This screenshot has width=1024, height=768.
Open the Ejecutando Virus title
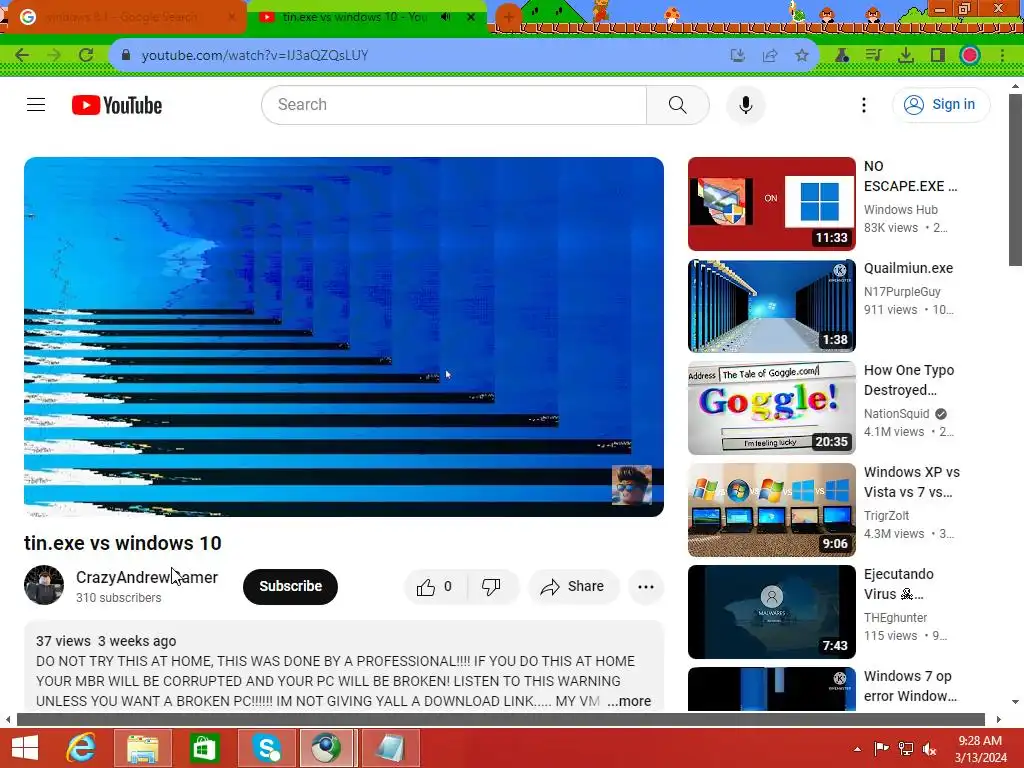click(899, 584)
